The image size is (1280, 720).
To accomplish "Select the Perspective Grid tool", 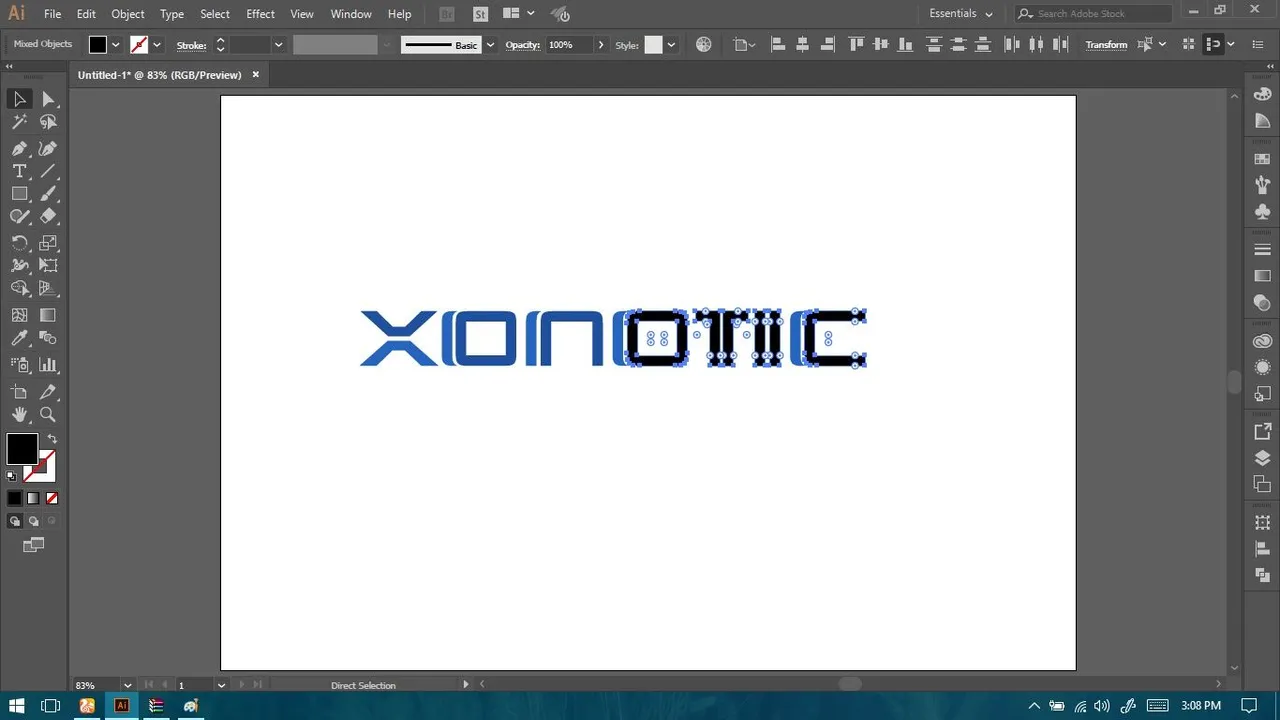I will click(48, 288).
